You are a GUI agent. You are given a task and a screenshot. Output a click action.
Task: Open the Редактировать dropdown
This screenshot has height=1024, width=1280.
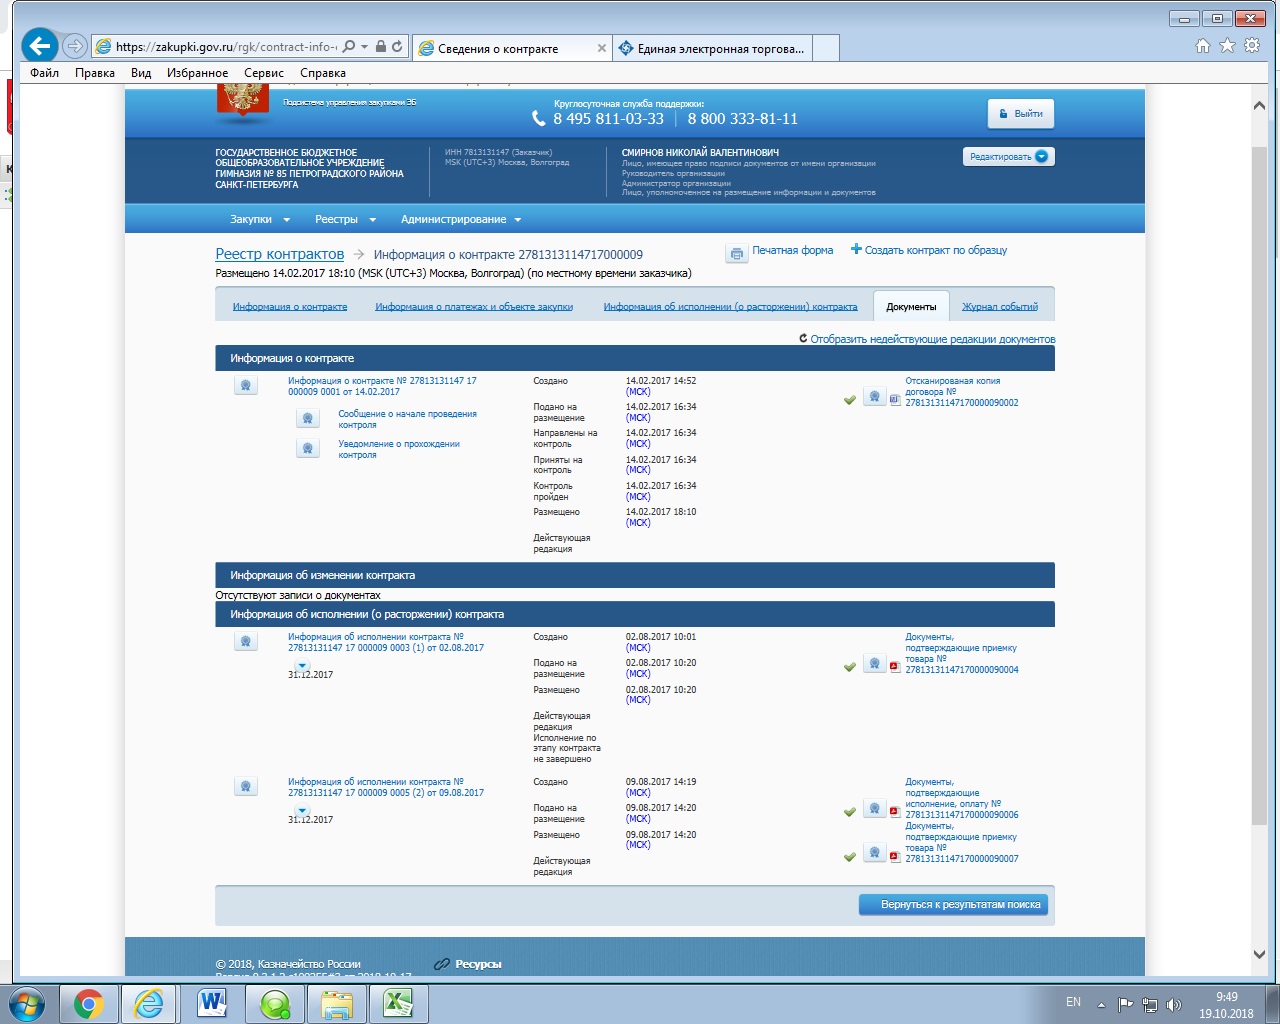(x=1009, y=156)
